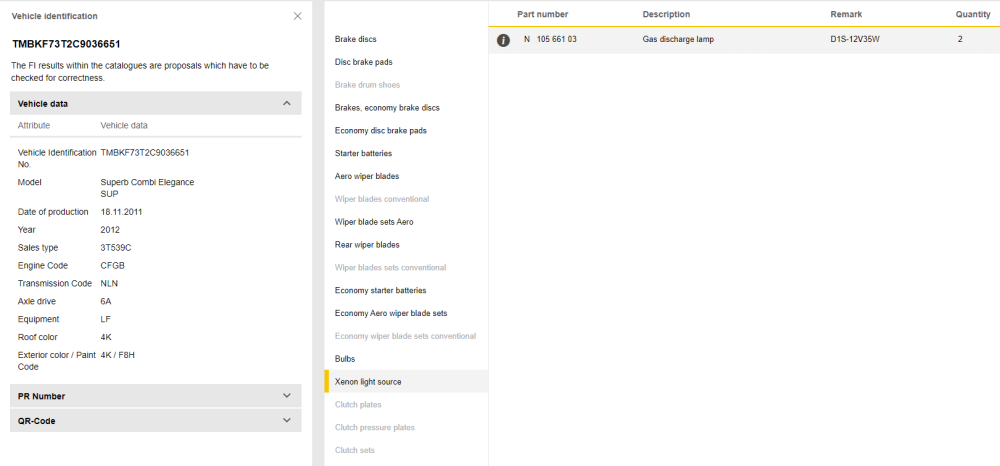
Task: Click Quantity column header
Action: click(973, 14)
